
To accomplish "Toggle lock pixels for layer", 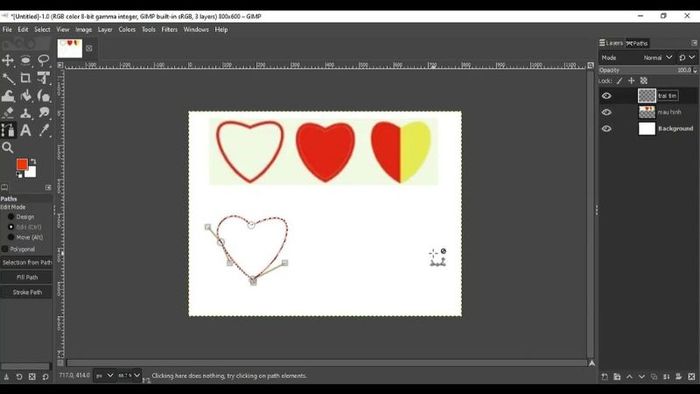I will pos(619,81).
